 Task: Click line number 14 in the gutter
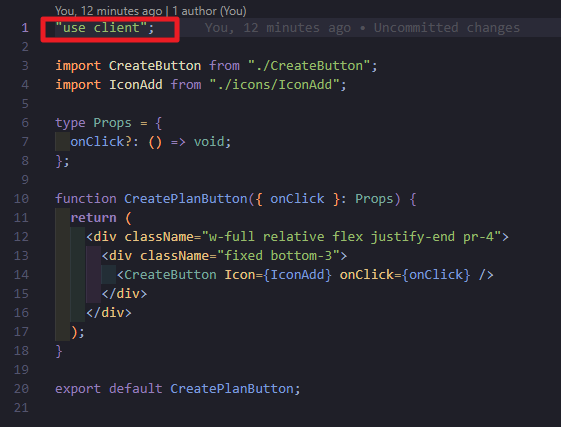(x=21, y=275)
